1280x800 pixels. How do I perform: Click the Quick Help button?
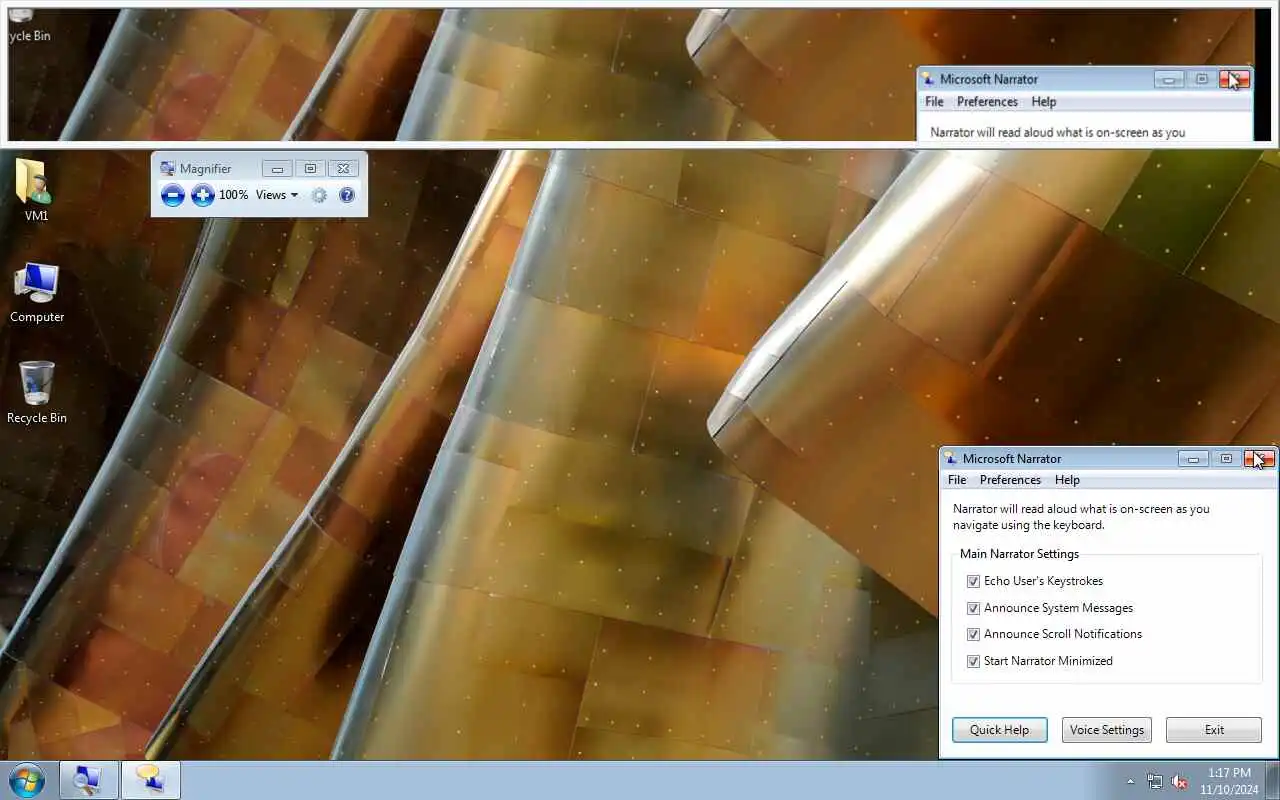tap(999, 730)
